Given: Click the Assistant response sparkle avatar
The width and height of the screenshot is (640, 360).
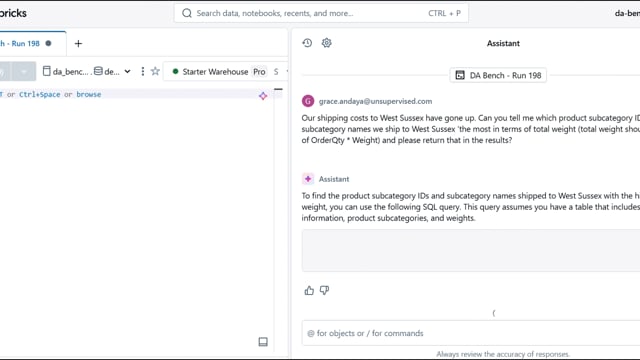Looking at the screenshot, I should (x=308, y=179).
